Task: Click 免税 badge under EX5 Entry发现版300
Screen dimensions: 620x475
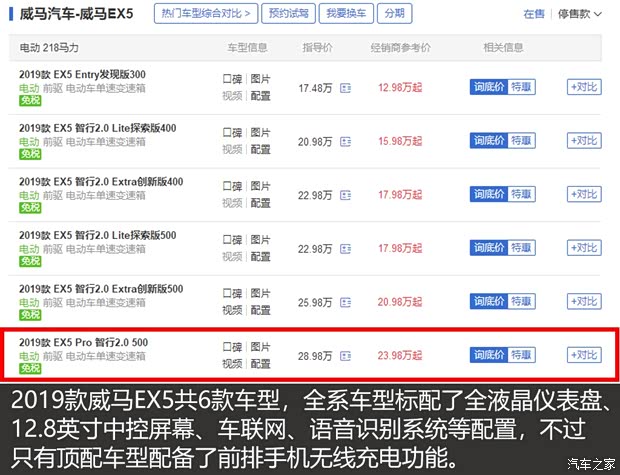Action: coord(31,101)
